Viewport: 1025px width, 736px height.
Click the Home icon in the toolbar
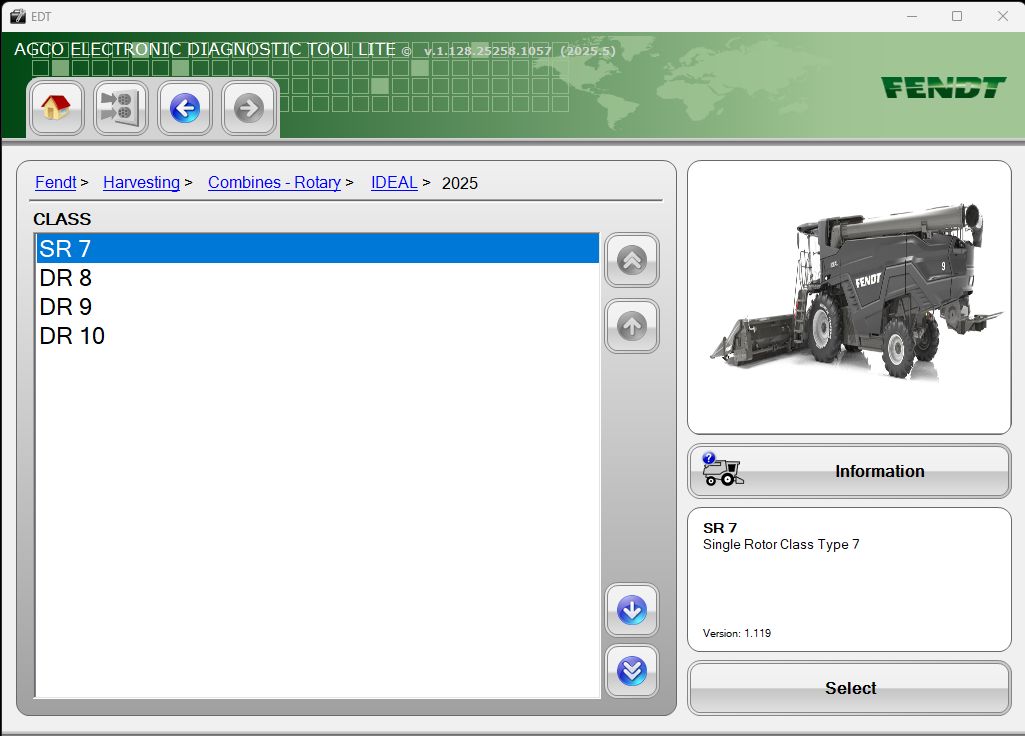[x=56, y=108]
